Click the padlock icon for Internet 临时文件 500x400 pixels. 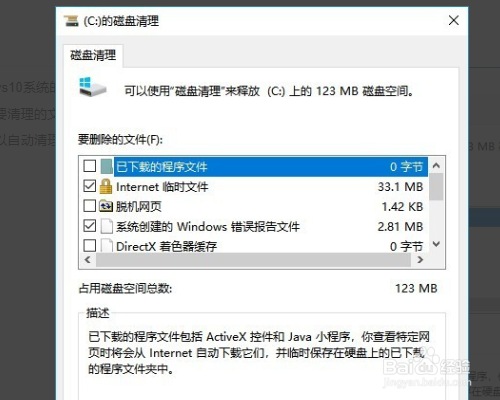pos(106,186)
